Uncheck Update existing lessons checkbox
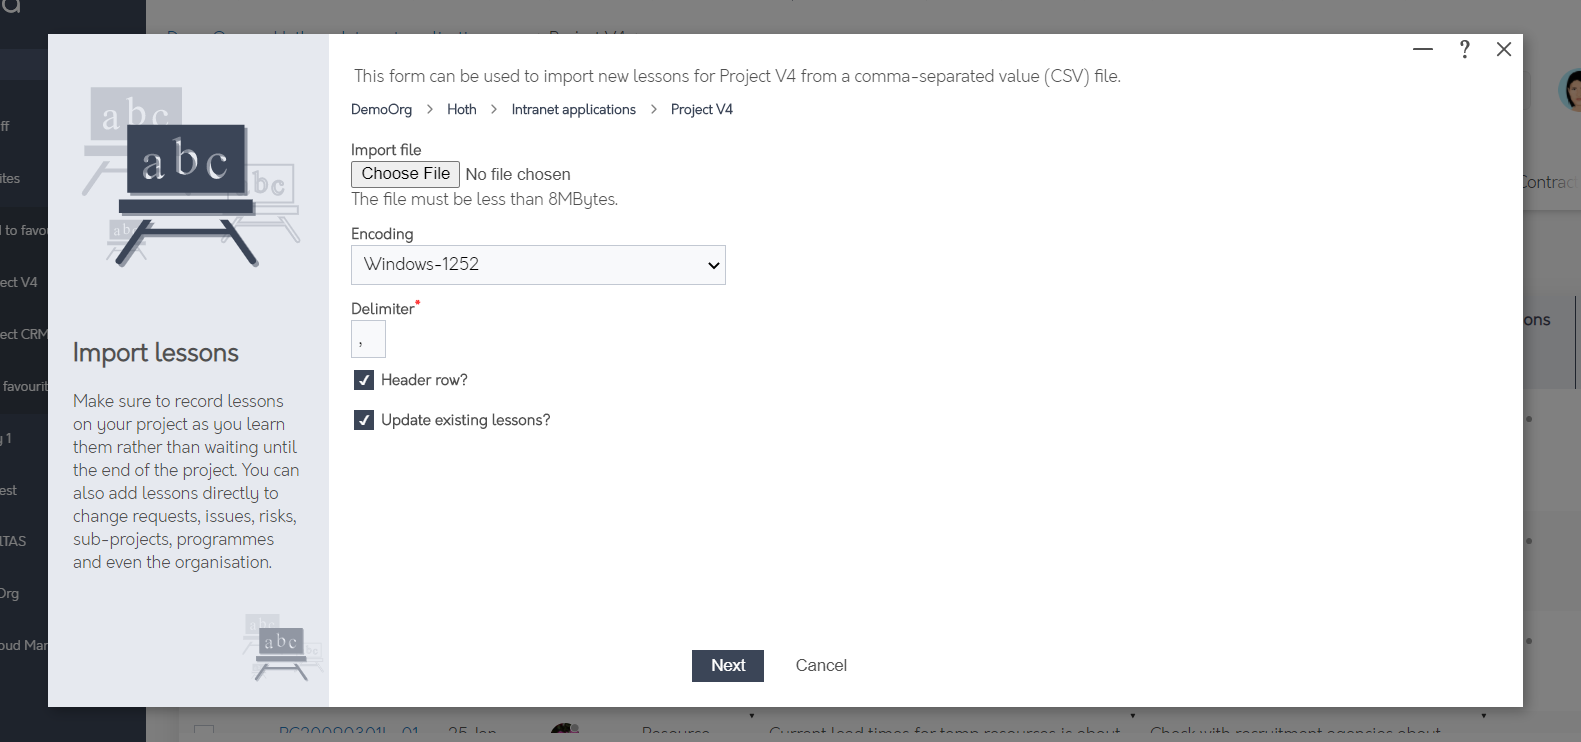 (x=364, y=420)
